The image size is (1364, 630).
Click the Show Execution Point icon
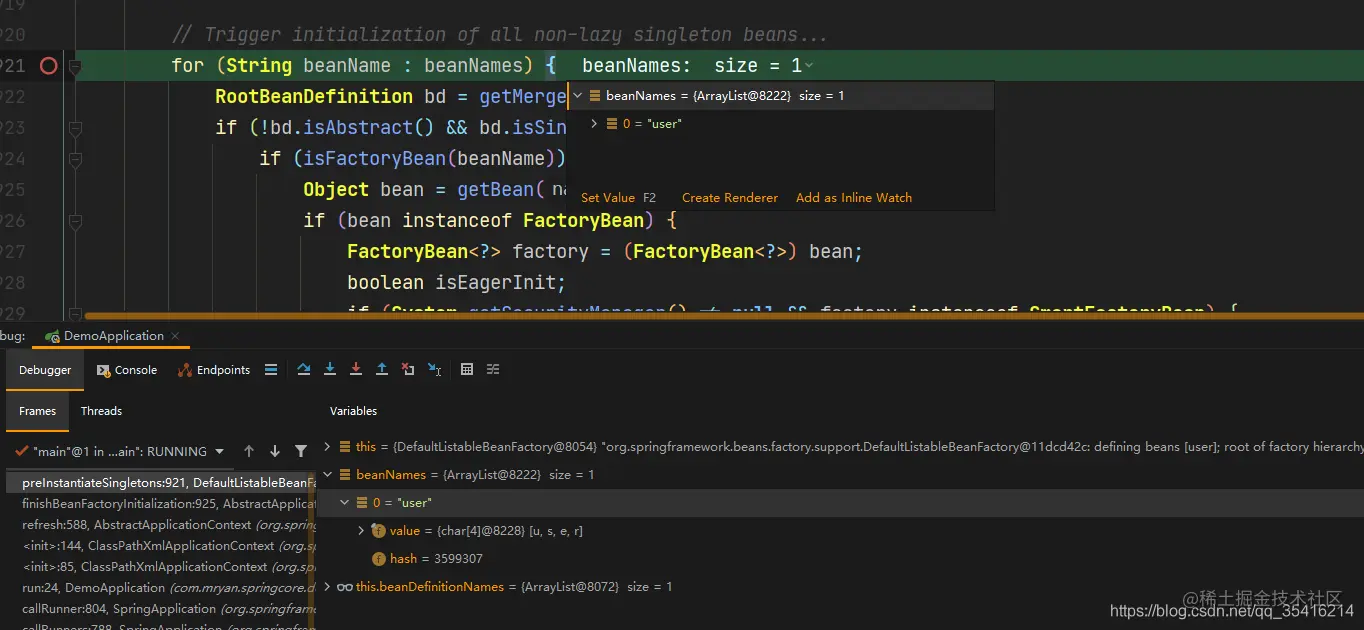271,370
